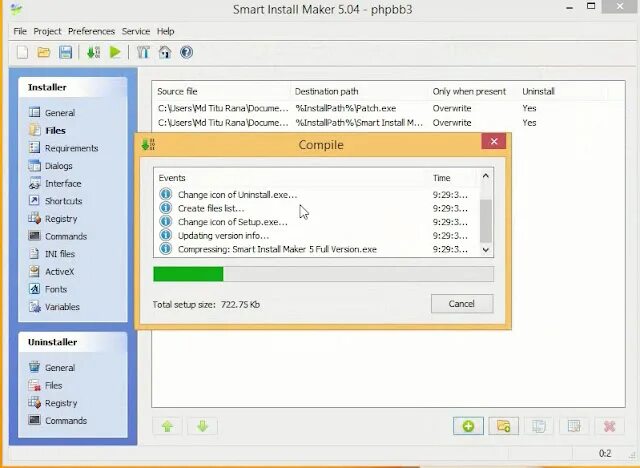Click the Events column header

click(291, 178)
